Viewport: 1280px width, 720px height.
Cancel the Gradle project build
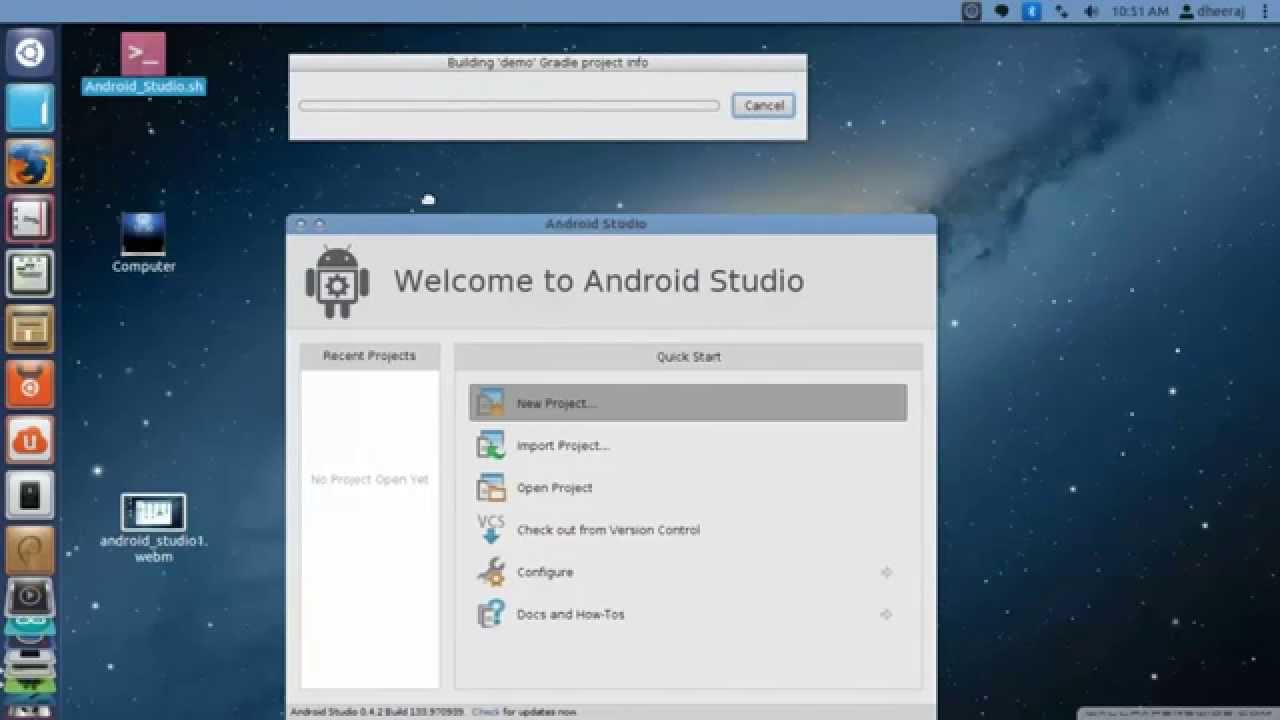pos(764,105)
